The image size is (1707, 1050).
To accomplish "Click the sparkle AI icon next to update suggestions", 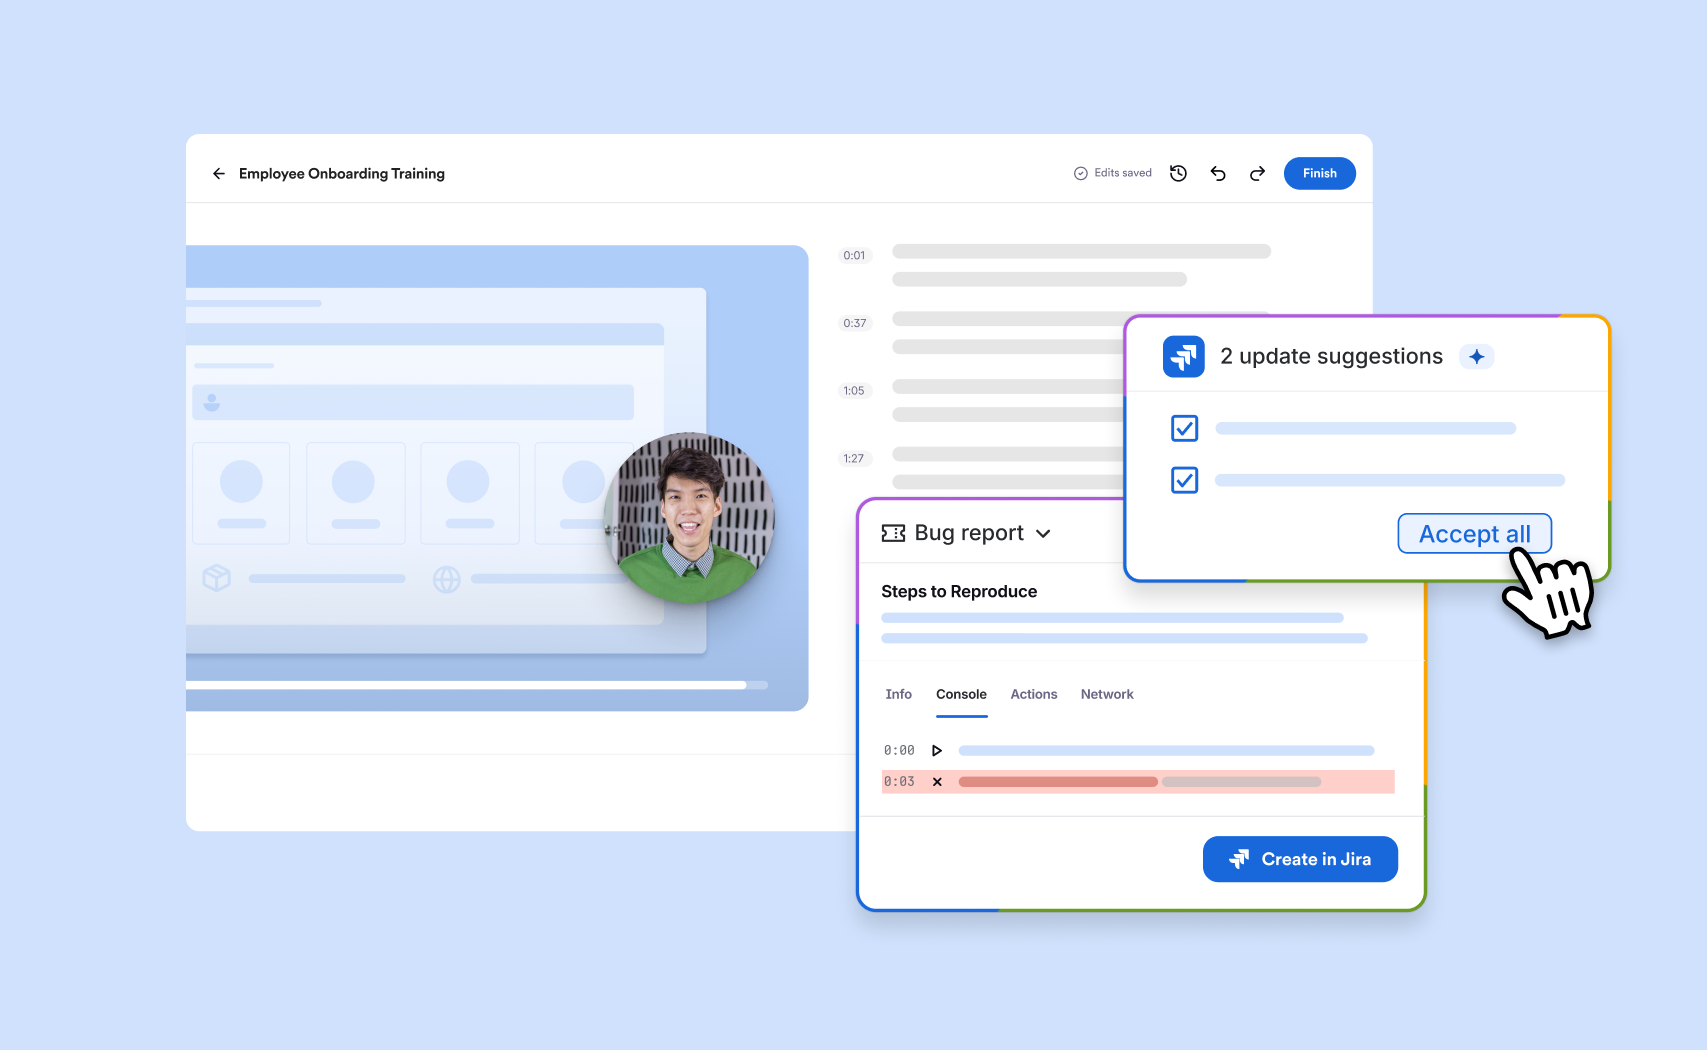I will (1477, 356).
